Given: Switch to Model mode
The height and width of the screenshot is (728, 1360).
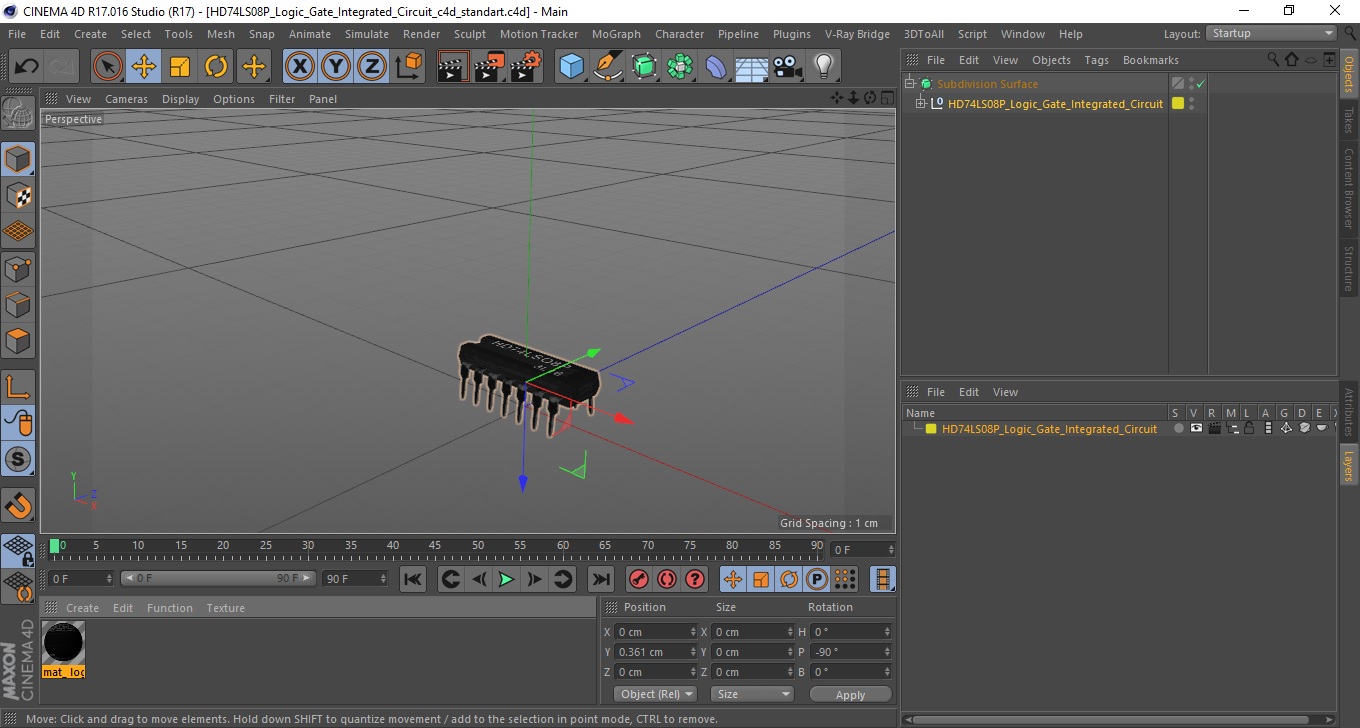Looking at the screenshot, I should pyautogui.click(x=18, y=159).
